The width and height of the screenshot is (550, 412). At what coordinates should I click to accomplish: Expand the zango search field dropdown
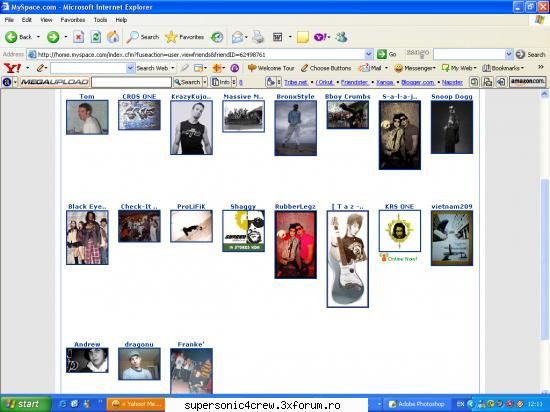(509, 54)
